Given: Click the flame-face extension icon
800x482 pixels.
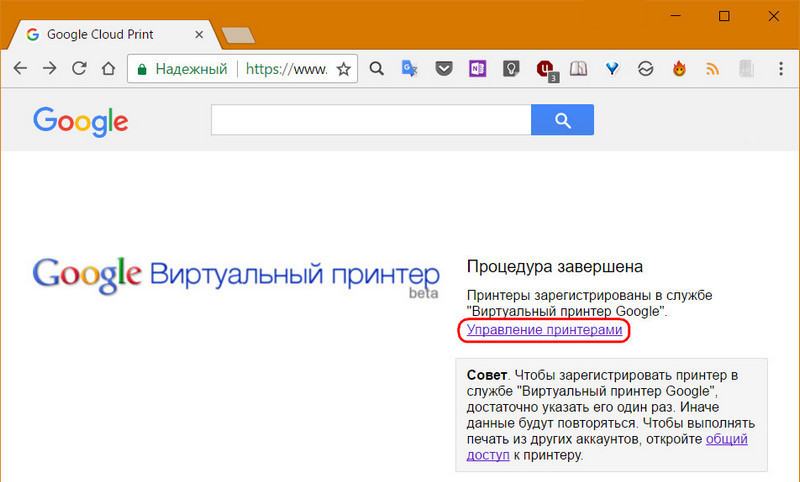Looking at the screenshot, I should point(679,68).
